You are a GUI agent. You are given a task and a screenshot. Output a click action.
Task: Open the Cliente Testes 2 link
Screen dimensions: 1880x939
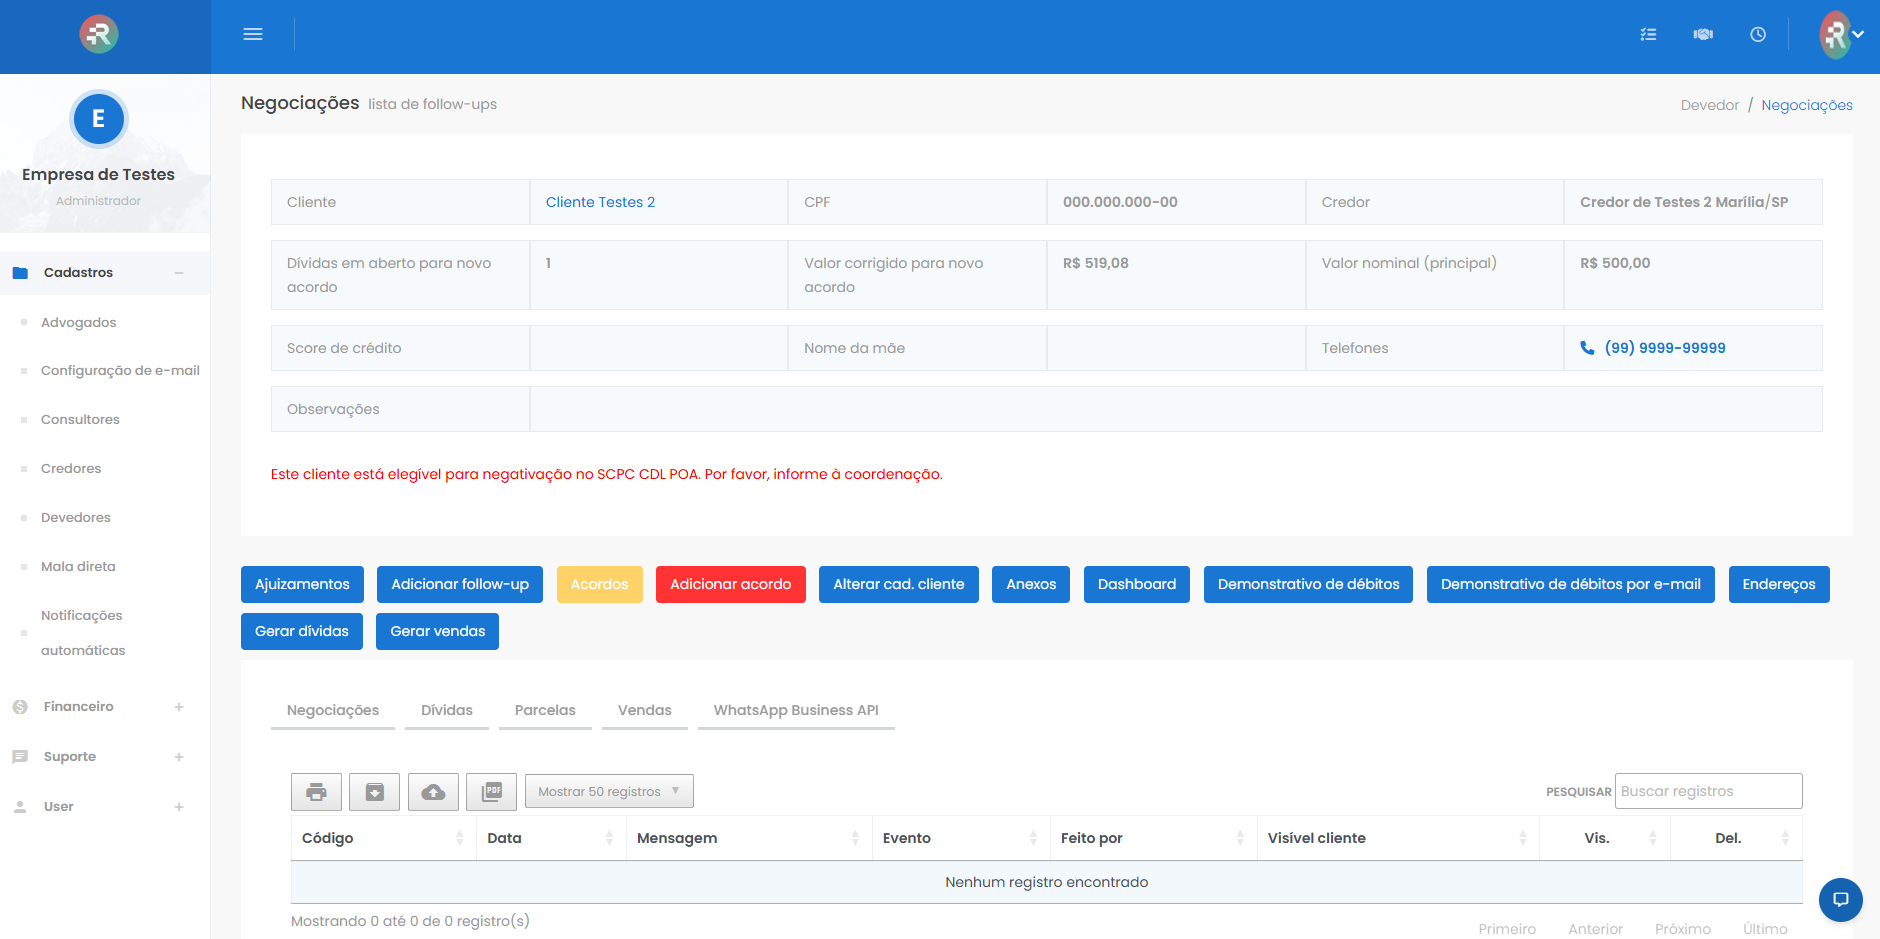600,202
